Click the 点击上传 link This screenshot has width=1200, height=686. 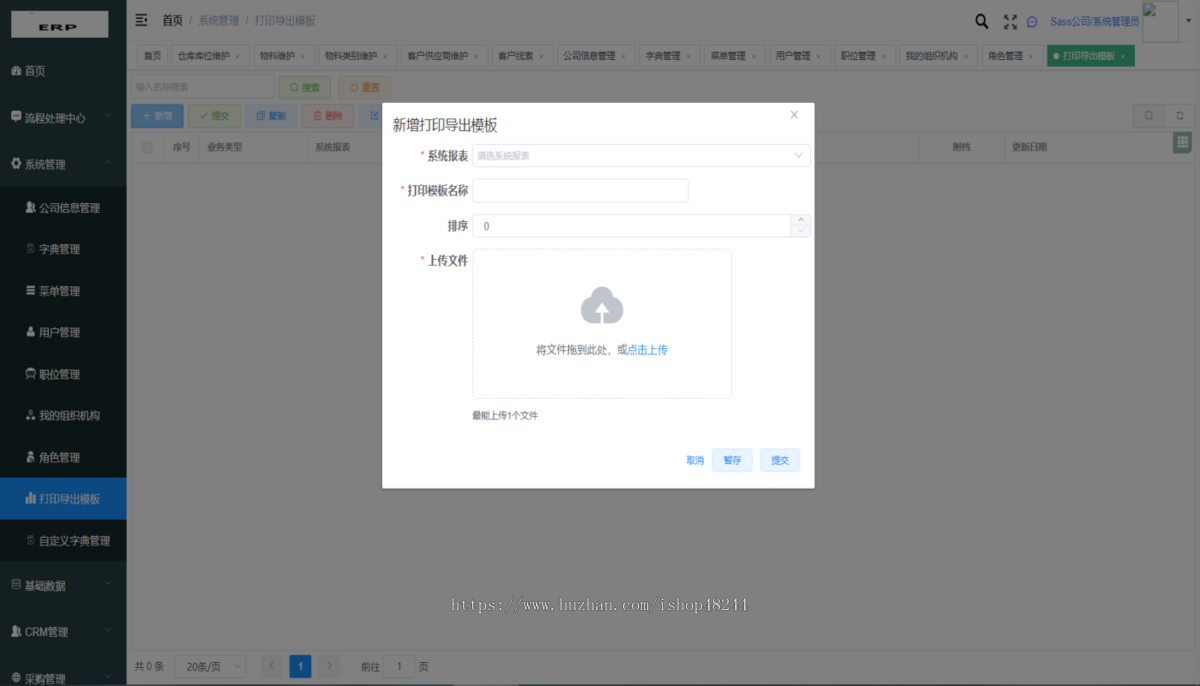pos(648,350)
